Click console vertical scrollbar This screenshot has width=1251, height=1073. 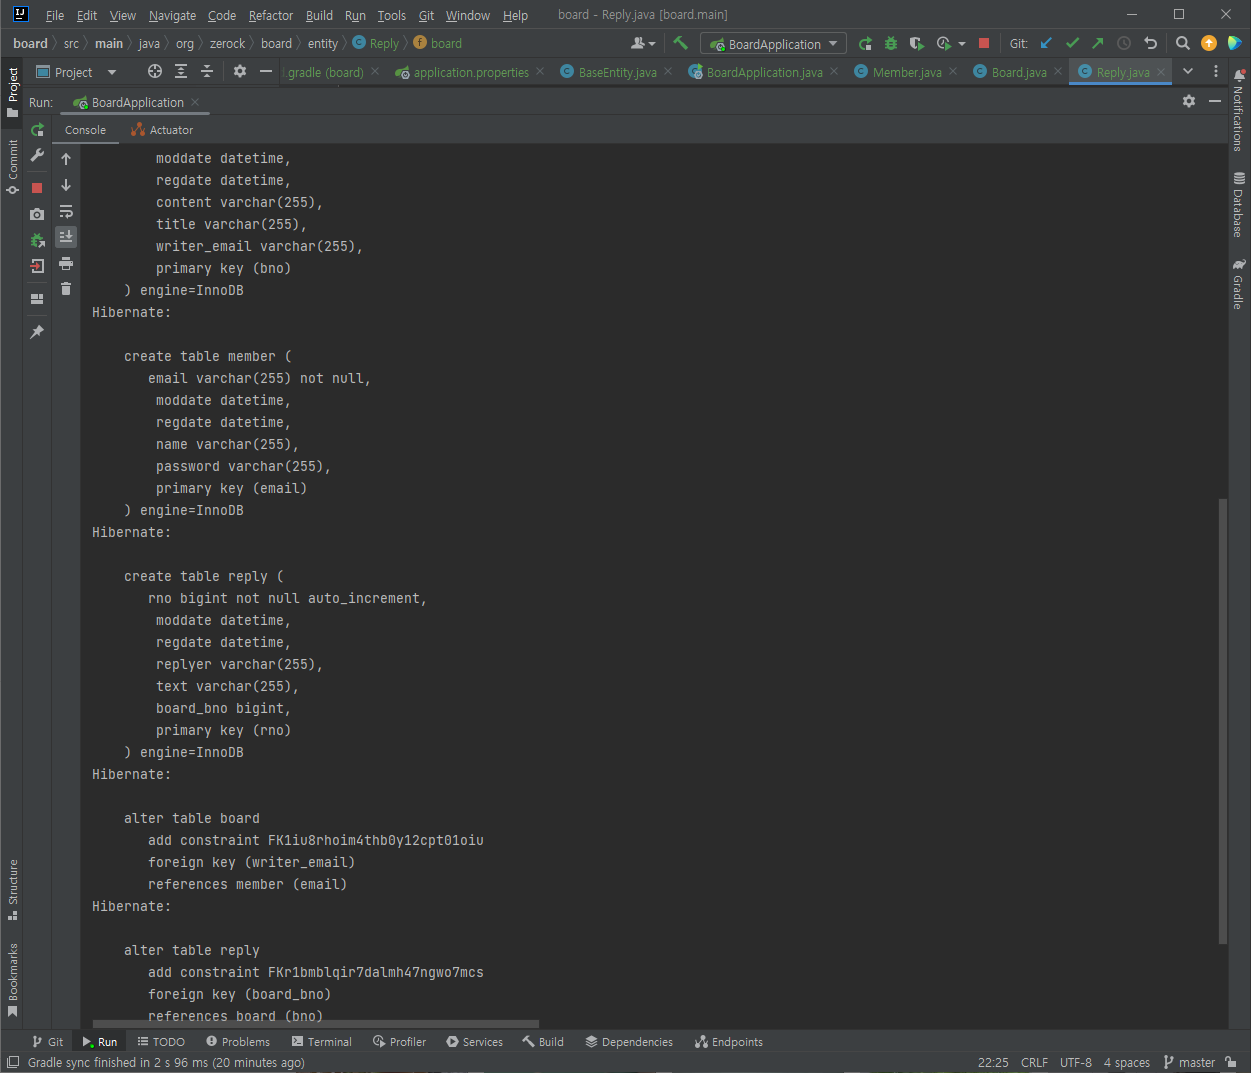[x=1222, y=720]
